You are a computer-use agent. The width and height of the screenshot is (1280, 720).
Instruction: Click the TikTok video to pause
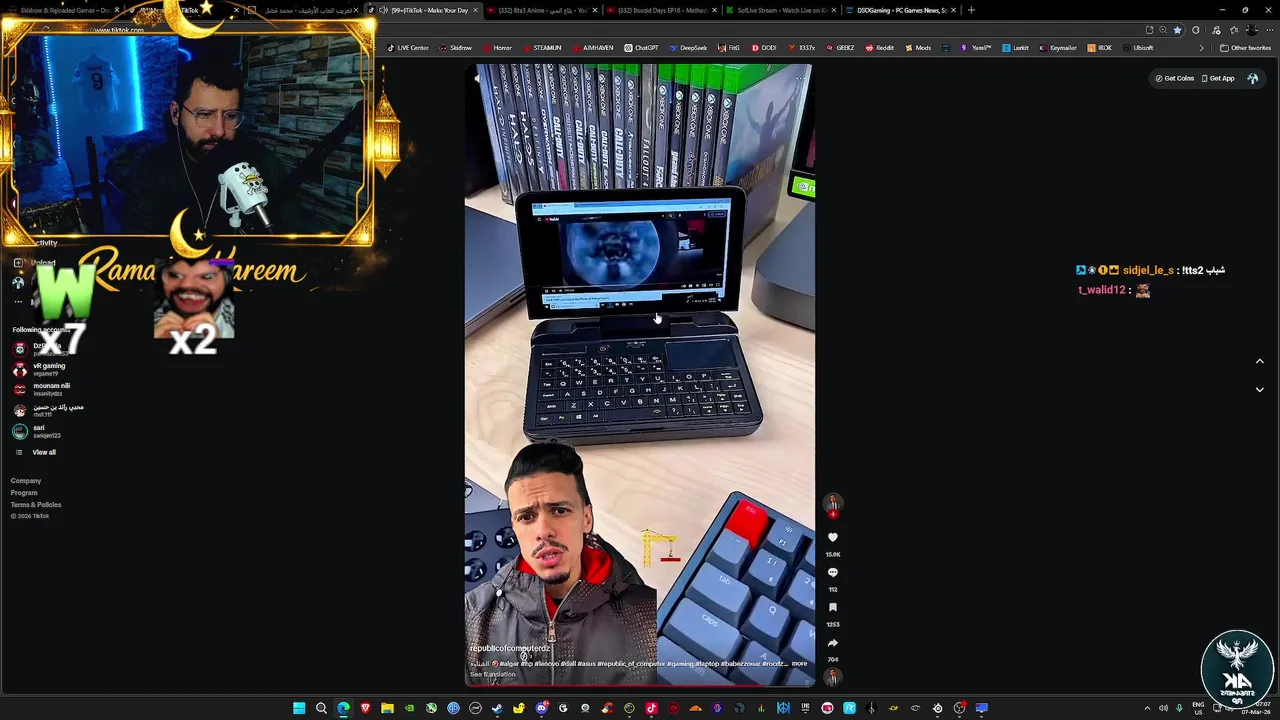pos(640,375)
